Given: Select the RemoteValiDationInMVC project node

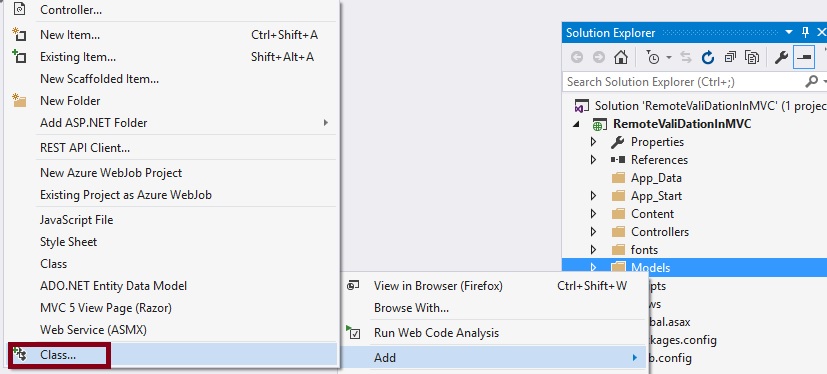Looking at the screenshot, I should (681, 124).
